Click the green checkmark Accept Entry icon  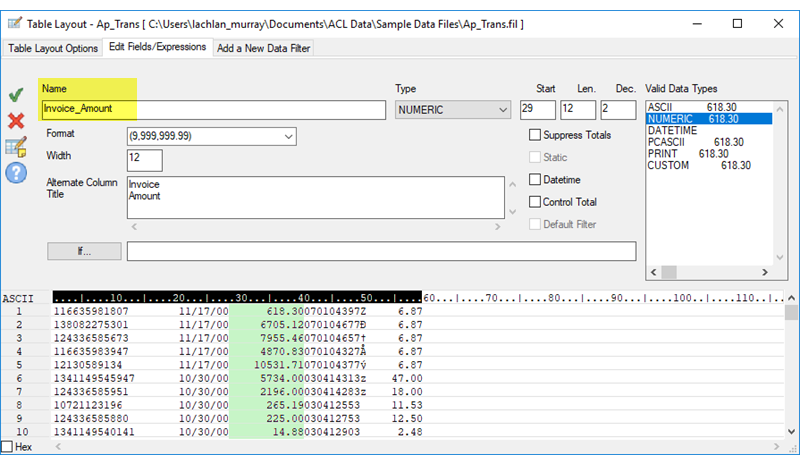tap(16, 96)
